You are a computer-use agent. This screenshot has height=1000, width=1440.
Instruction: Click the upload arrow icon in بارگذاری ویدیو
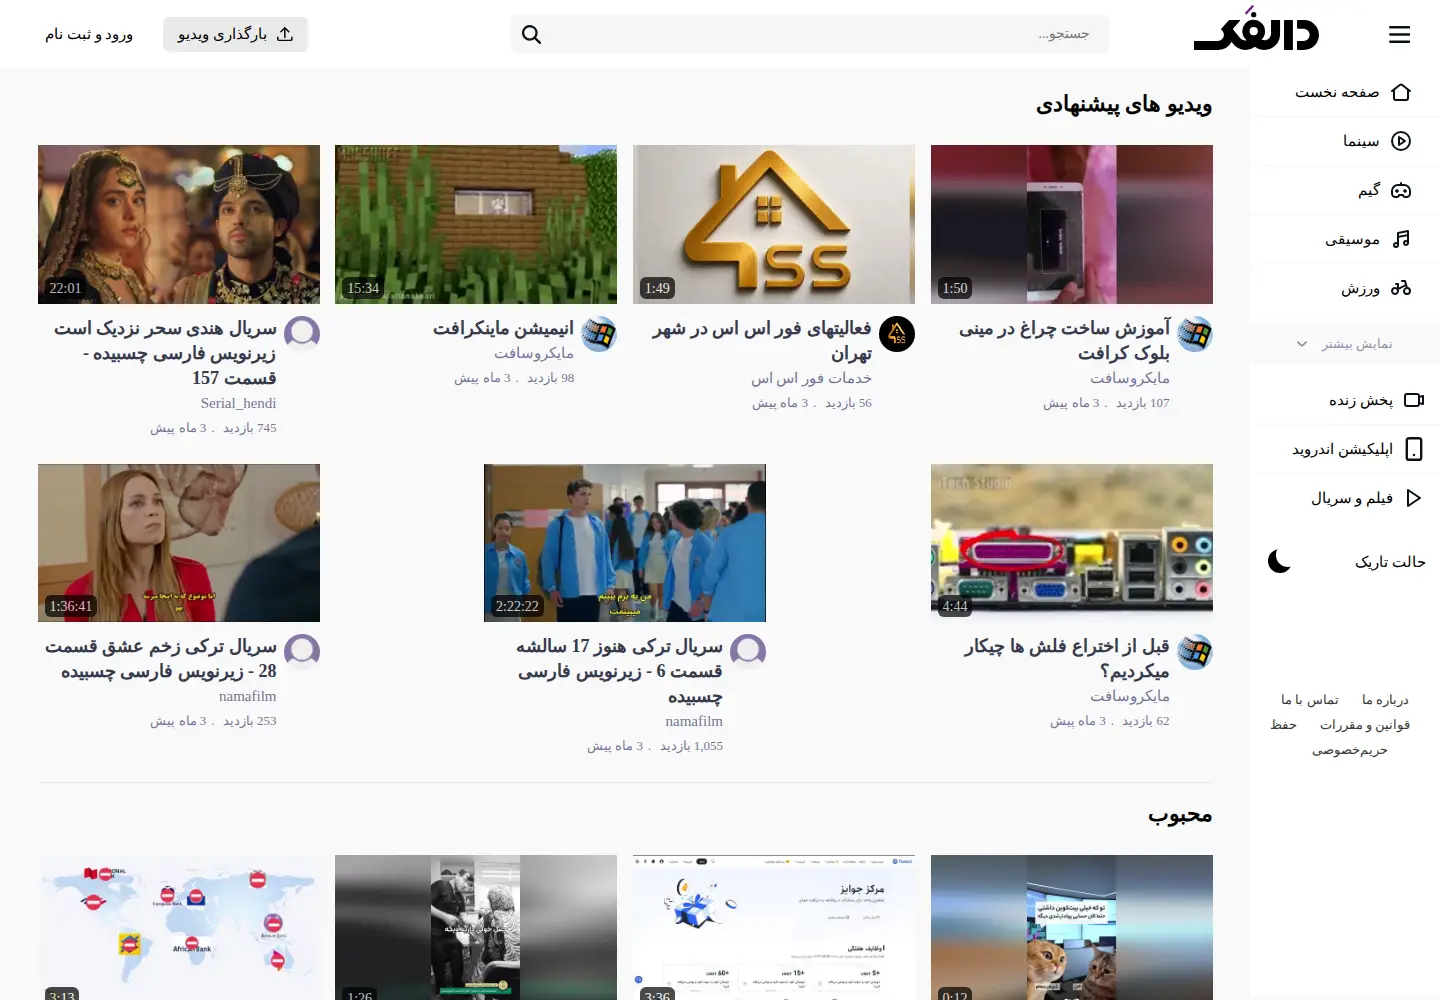(285, 34)
